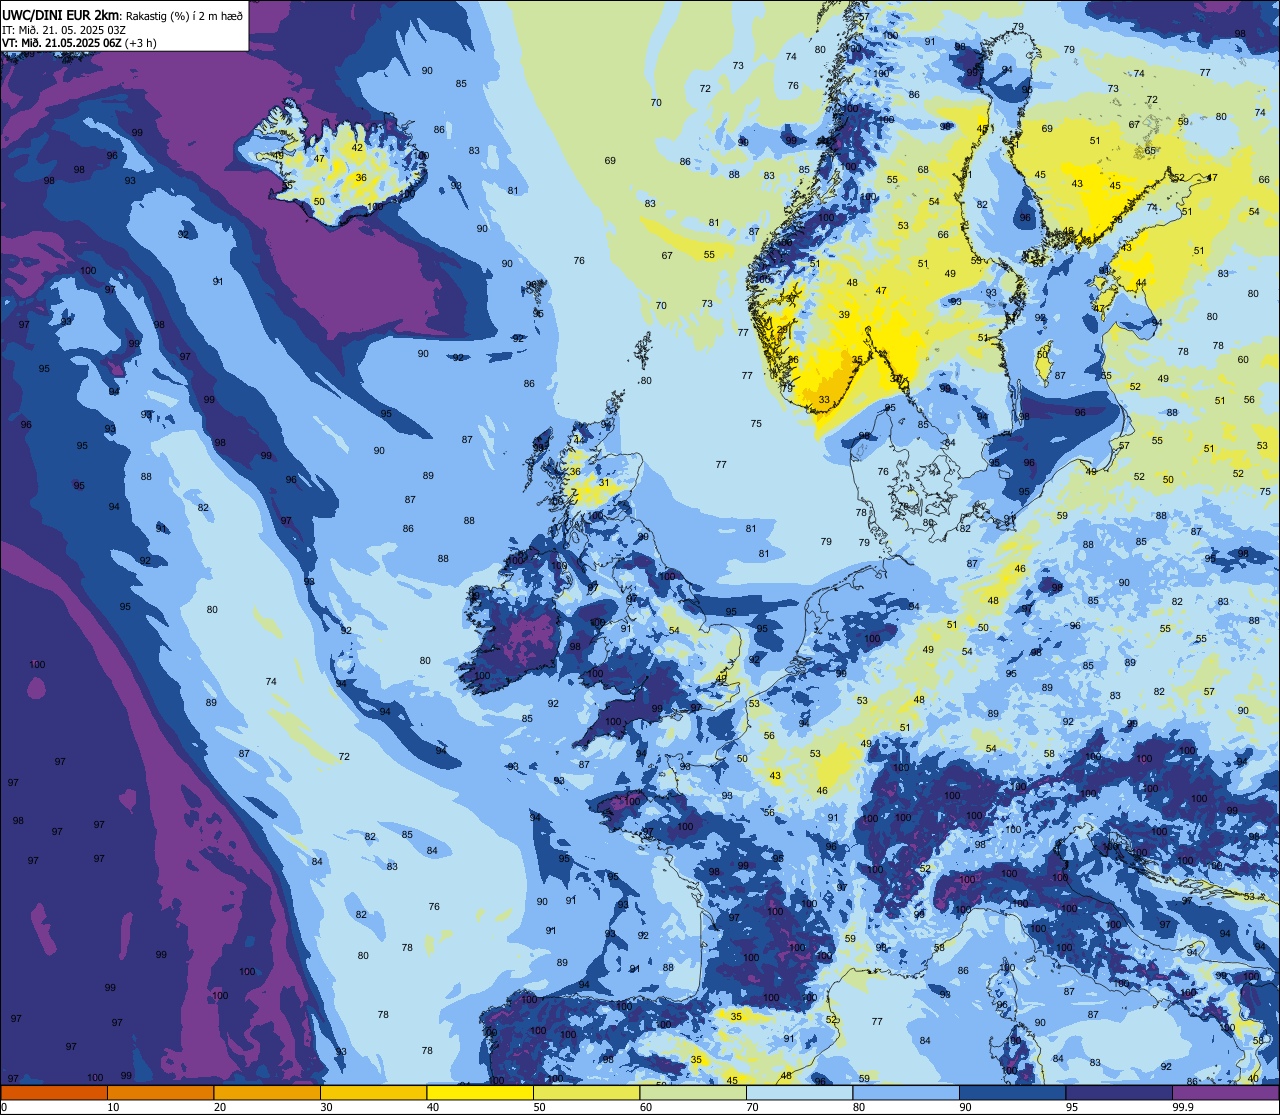Click the purple legend swatch above 99.9
Screen dimensions: 1280x1115
point(1226,1092)
